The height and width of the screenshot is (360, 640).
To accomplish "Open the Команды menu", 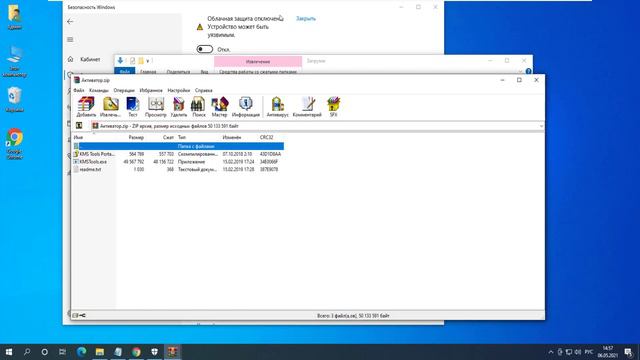I will pyautogui.click(x=99, y=90).
